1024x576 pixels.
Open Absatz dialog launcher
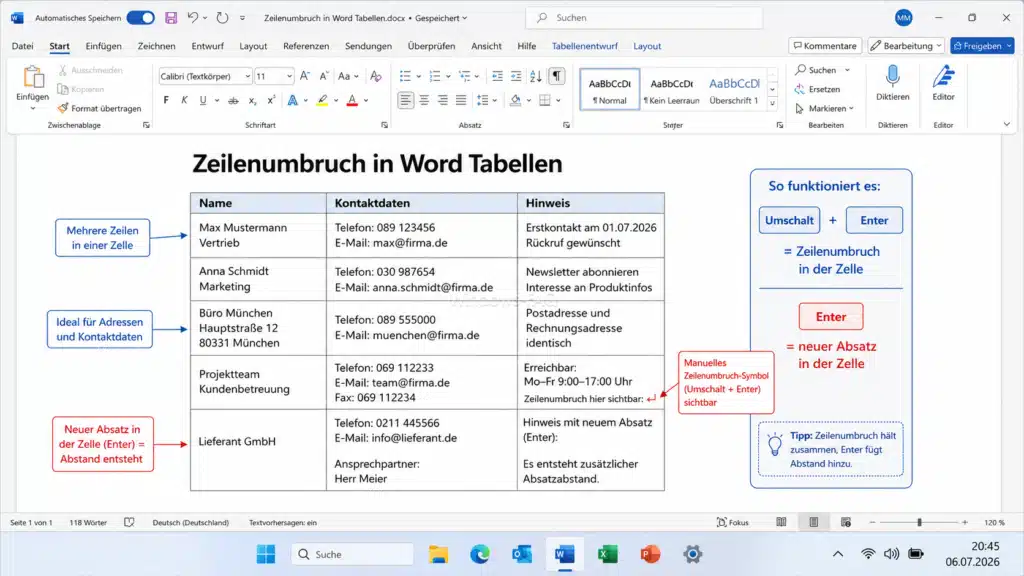(x=566, y=125)
